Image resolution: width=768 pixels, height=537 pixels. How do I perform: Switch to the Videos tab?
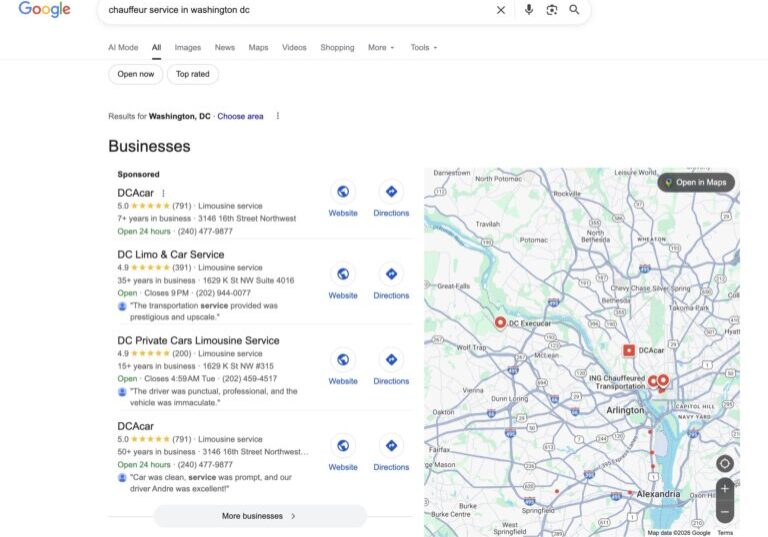coord(294,48)
